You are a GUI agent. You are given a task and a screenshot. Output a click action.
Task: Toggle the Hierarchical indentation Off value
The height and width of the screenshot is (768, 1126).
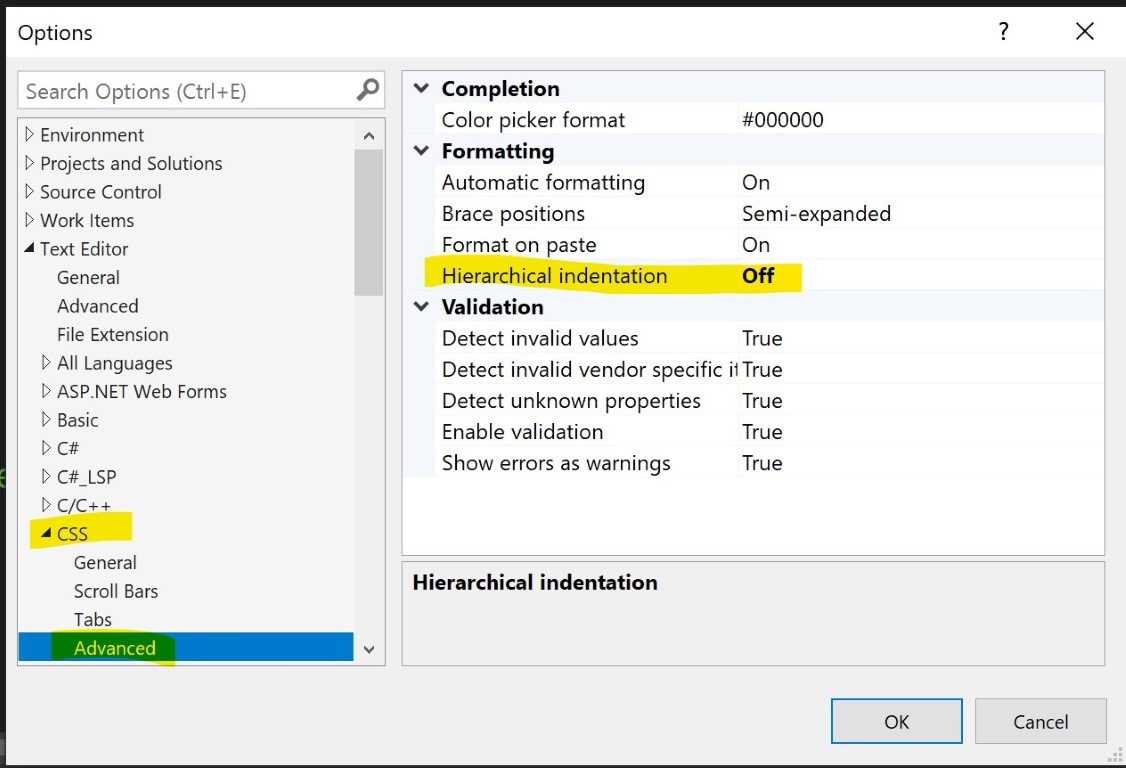tap(758, 276)
